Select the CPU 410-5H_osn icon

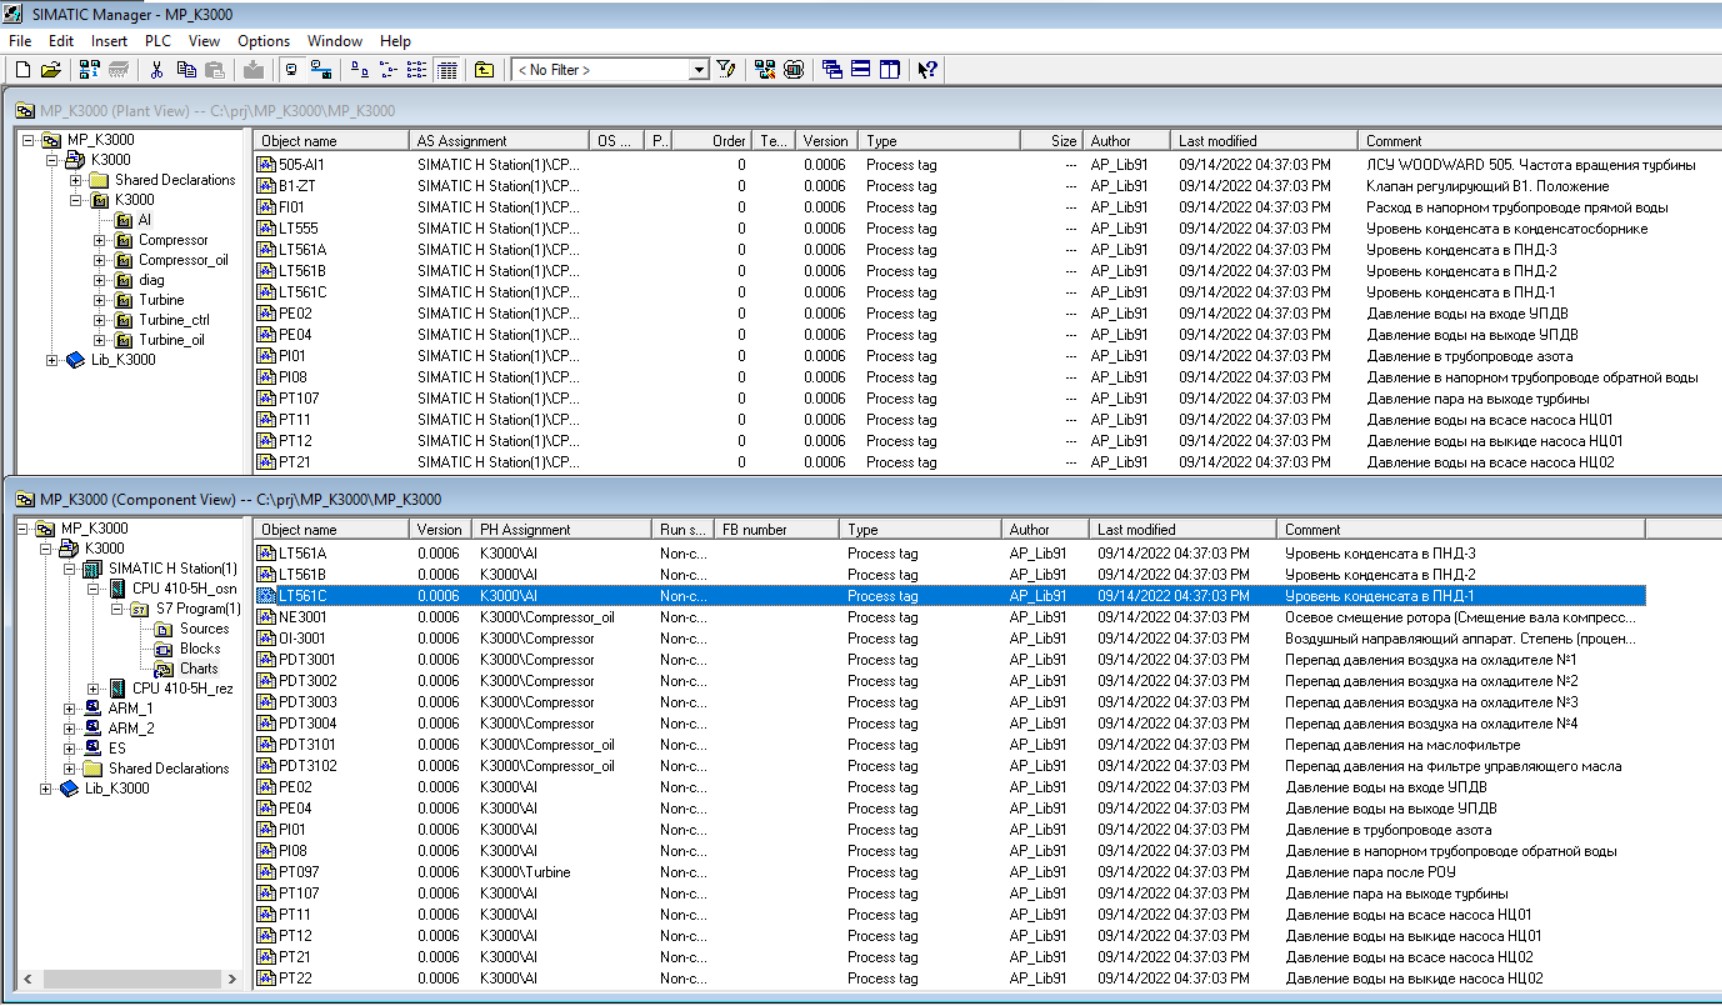pos(117,588)
